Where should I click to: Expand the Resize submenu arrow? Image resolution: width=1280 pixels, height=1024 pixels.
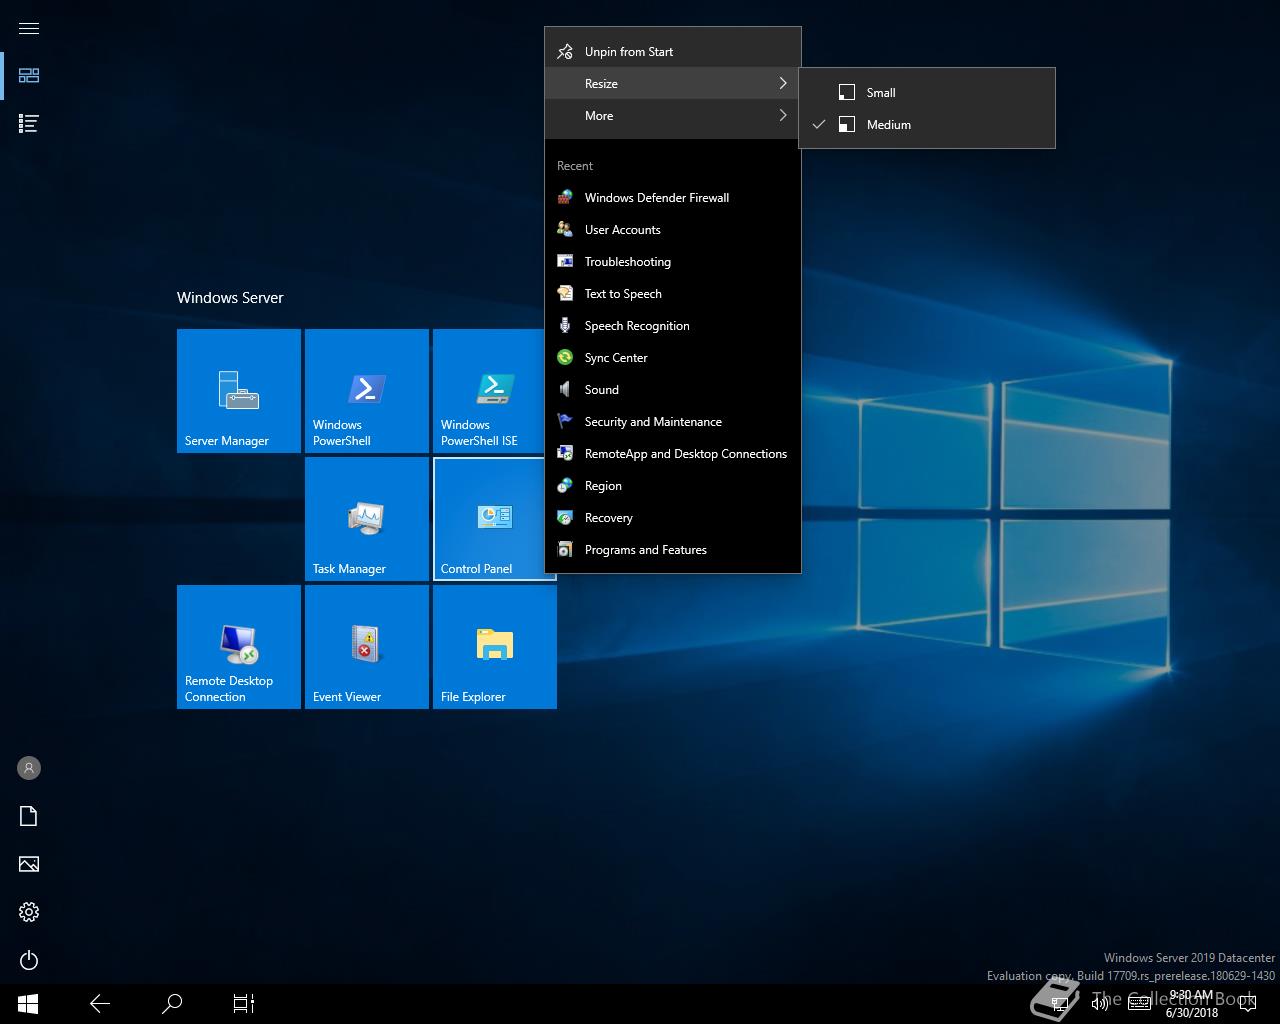click(783, 83)
